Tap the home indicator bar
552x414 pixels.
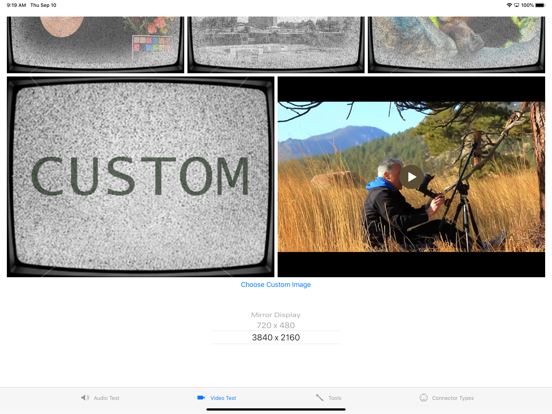coord(276,409)
